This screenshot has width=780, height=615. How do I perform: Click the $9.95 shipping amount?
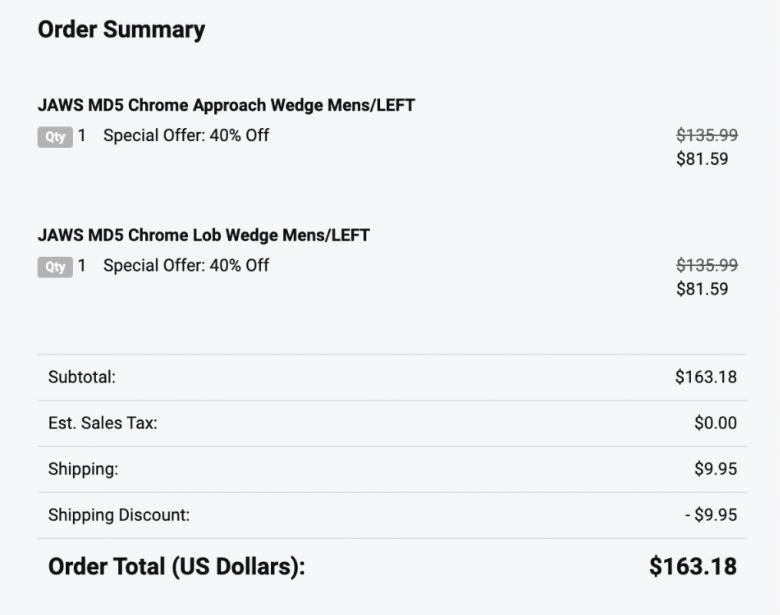pos(715,469)
